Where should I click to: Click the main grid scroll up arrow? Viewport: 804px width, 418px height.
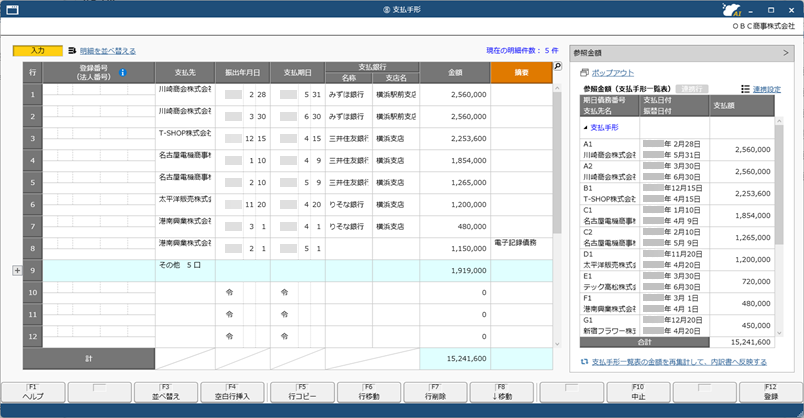coord(557,88)
